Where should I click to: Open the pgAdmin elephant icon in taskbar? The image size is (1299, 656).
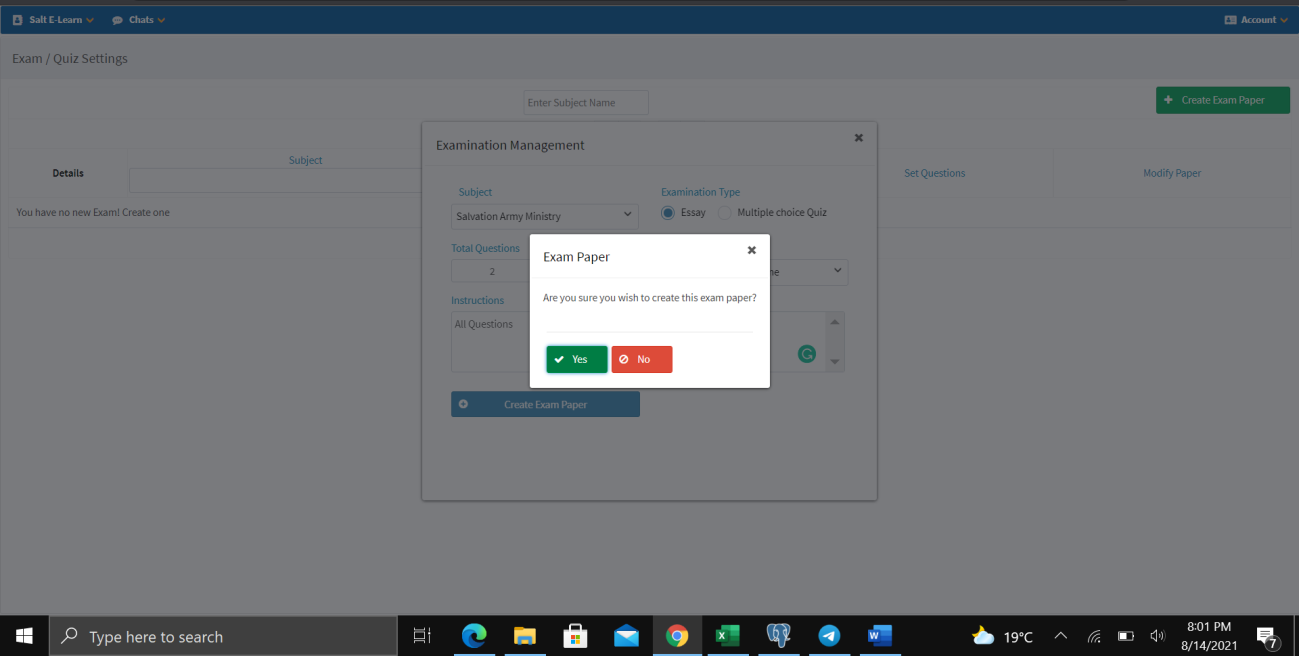[778, 636]
